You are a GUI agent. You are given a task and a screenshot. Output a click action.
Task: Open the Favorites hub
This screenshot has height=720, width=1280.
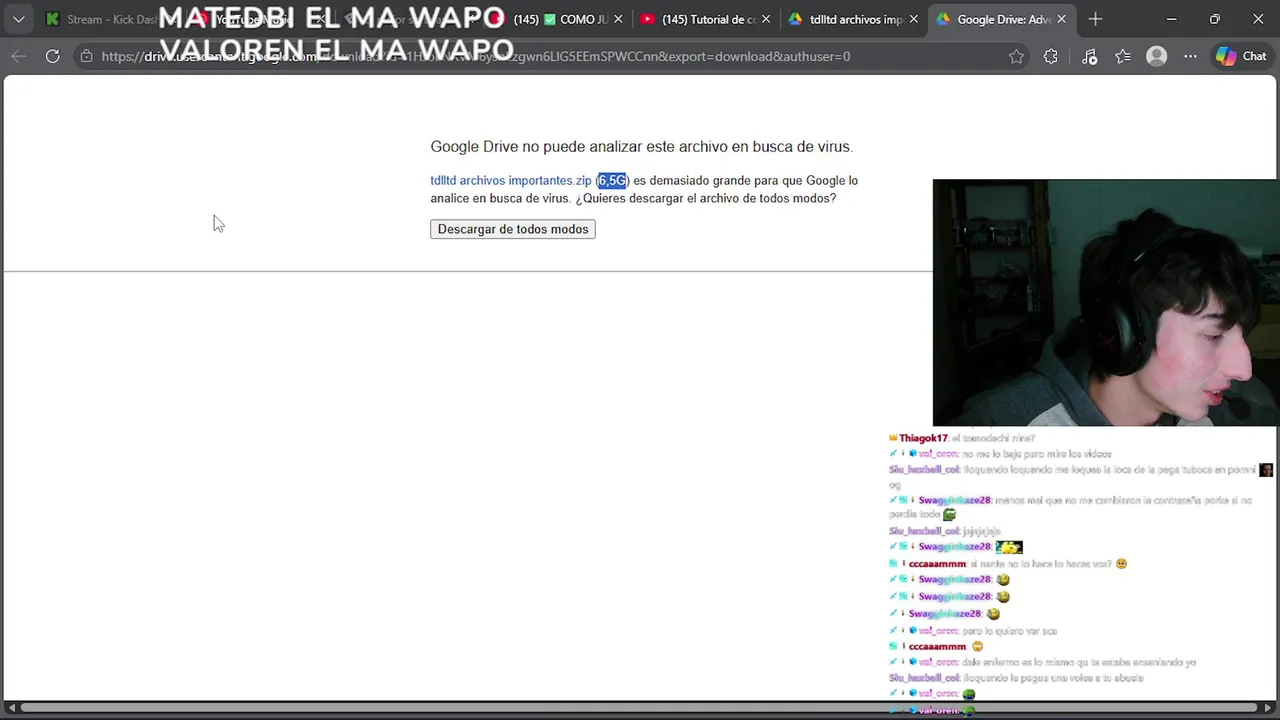[x=1123, y=56]
